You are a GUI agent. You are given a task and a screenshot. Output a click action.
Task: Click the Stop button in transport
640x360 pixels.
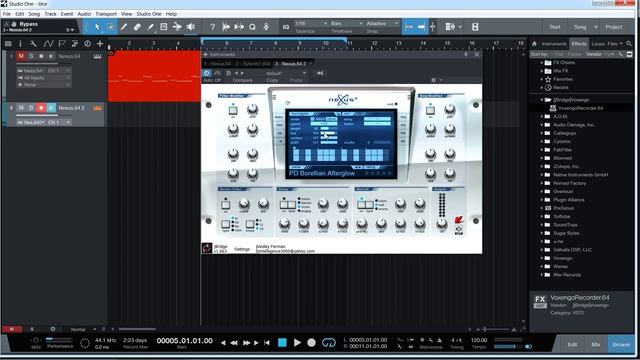282,343
